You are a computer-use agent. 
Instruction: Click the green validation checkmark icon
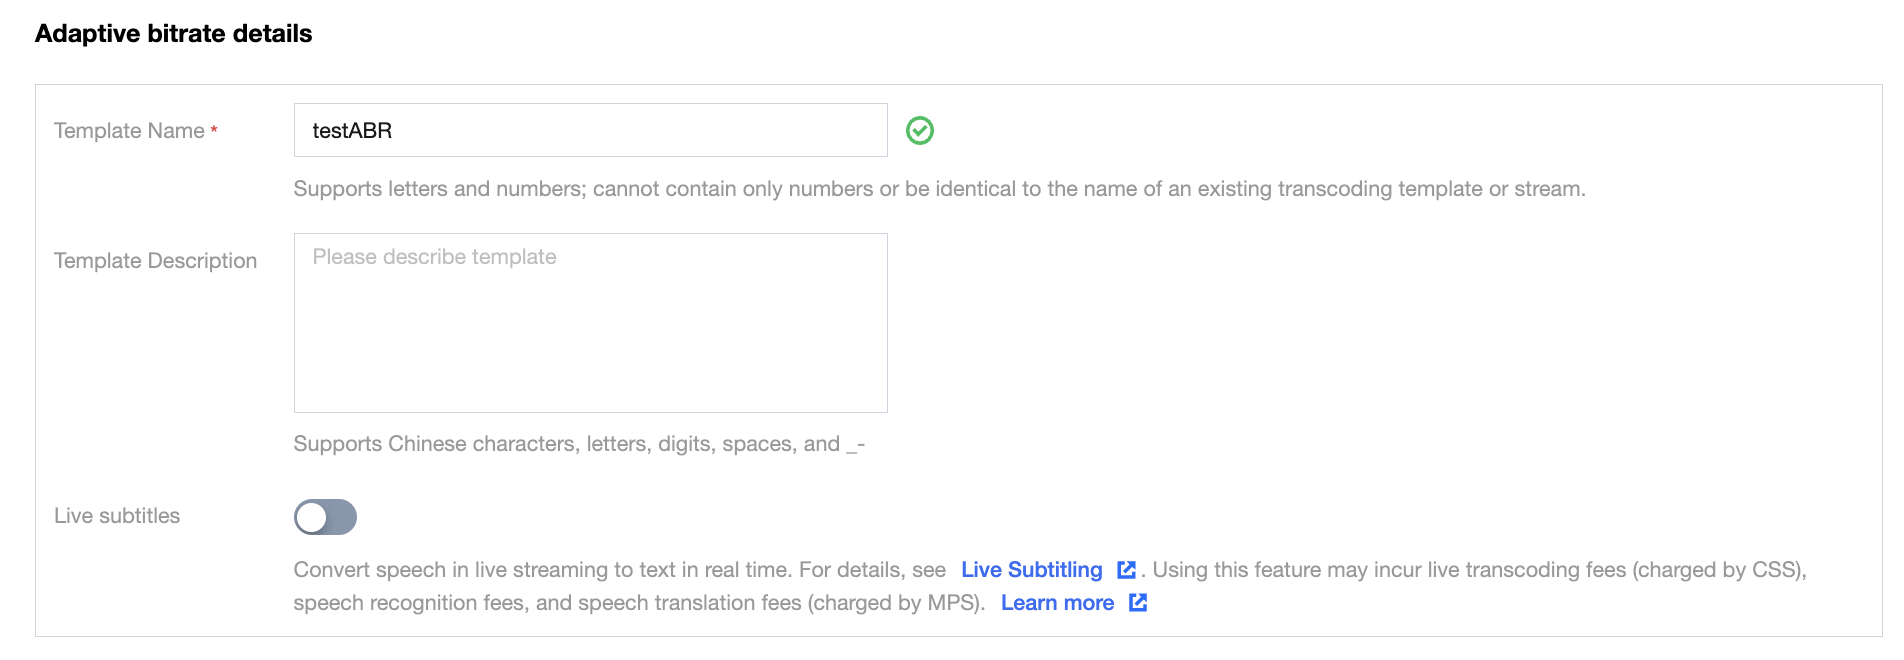pyautogui.click(x=920, y=130)
